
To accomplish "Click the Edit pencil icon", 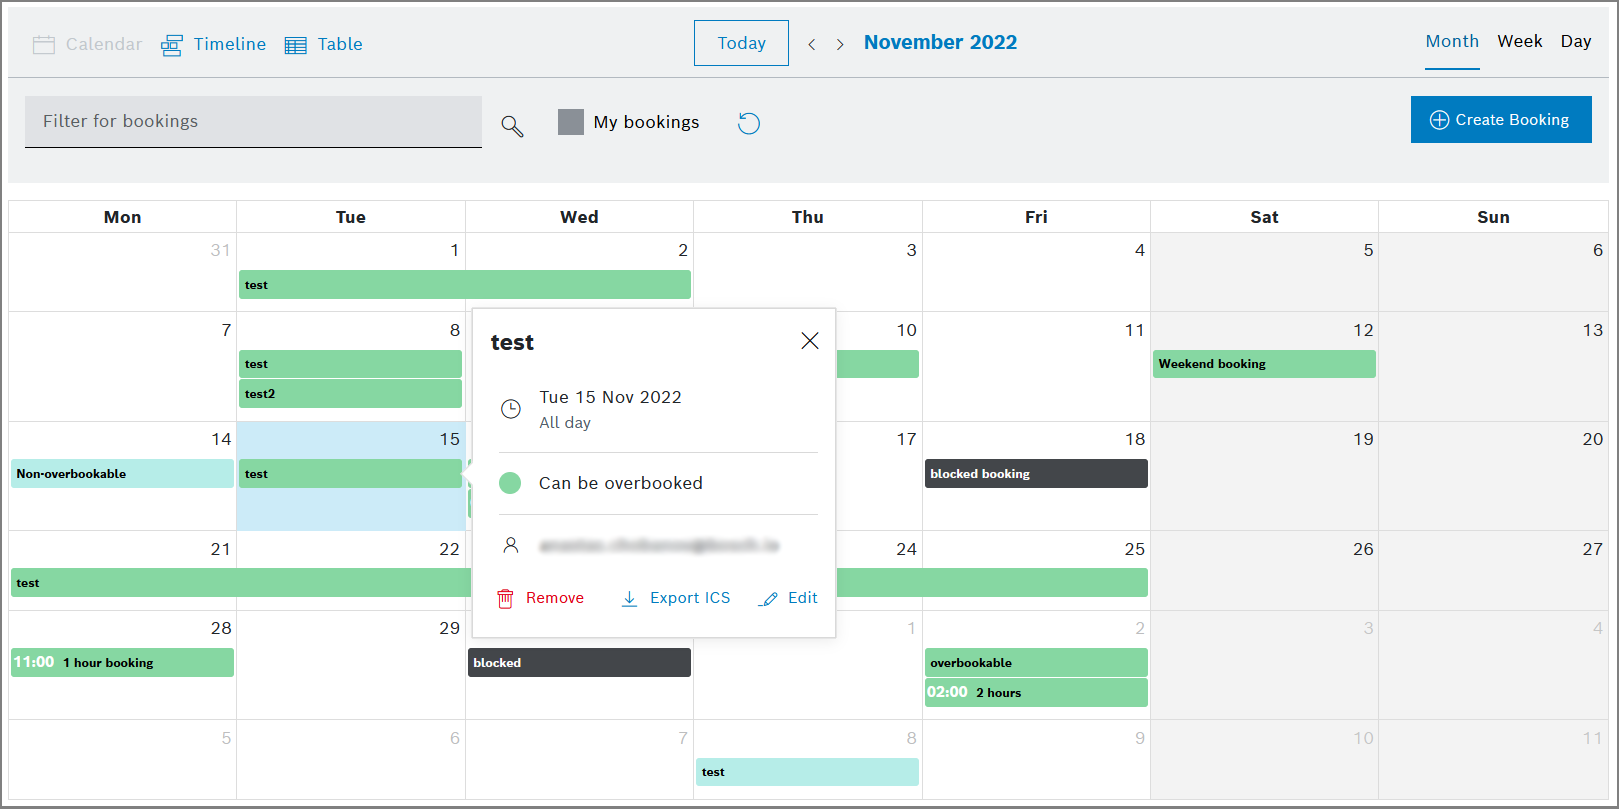I will pos(769,598).
